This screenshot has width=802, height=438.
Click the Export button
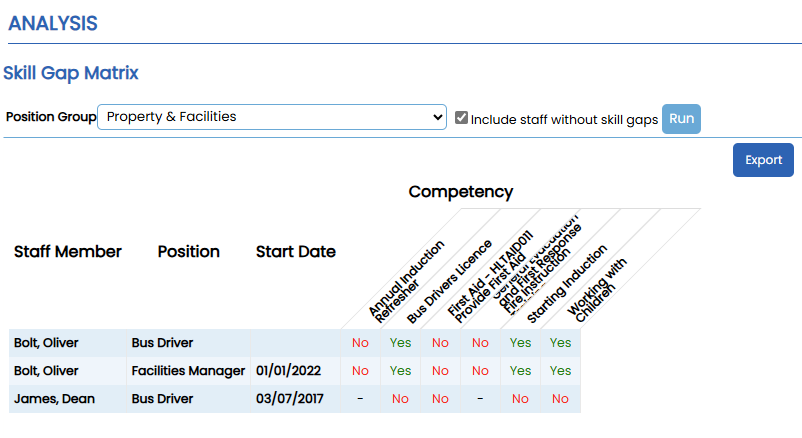[x=763, y=160]
